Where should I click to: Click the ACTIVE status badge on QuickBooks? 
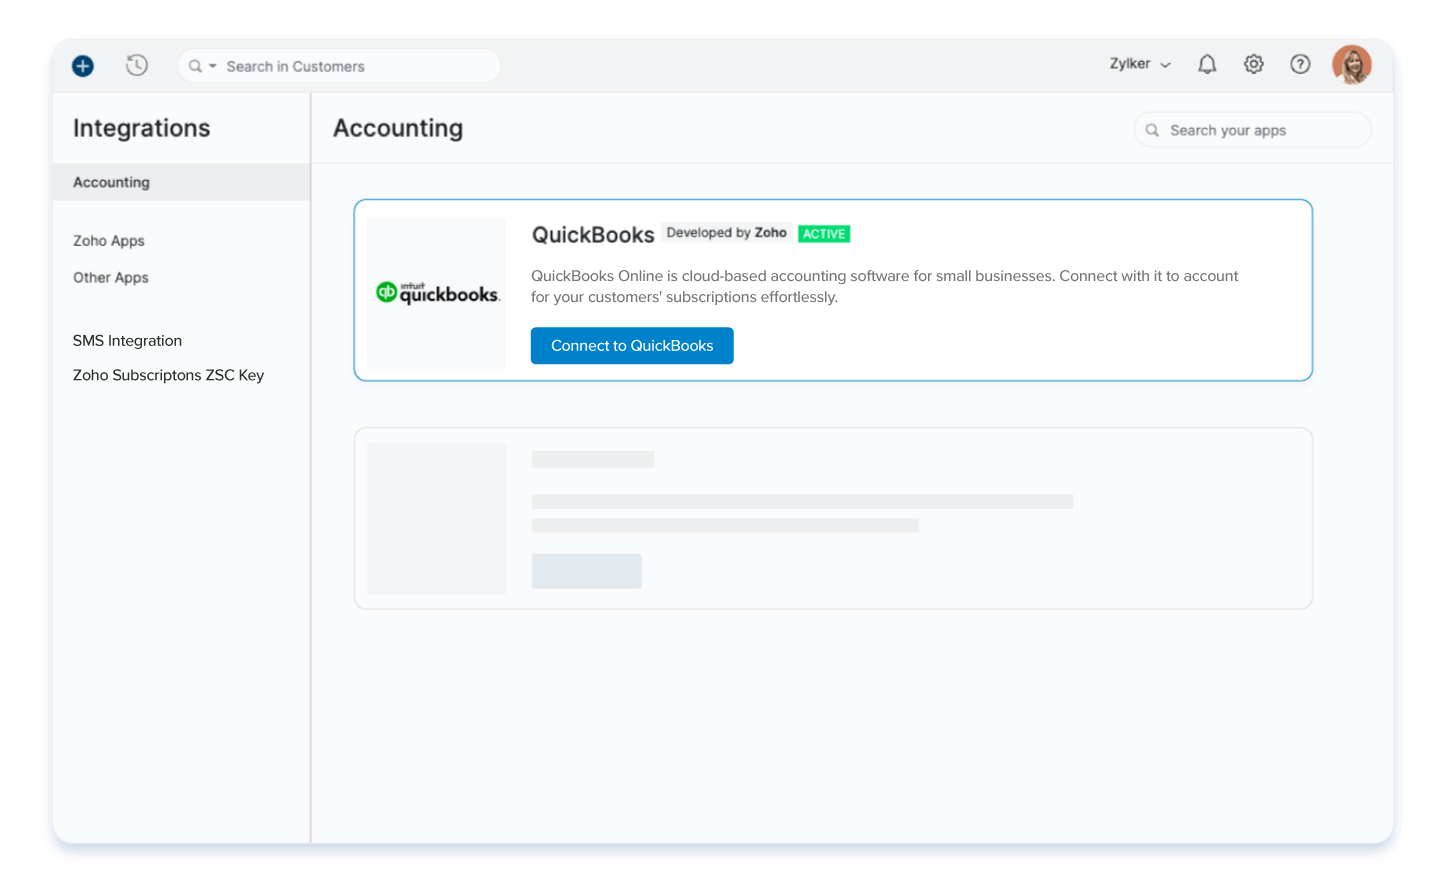point(824,233)
